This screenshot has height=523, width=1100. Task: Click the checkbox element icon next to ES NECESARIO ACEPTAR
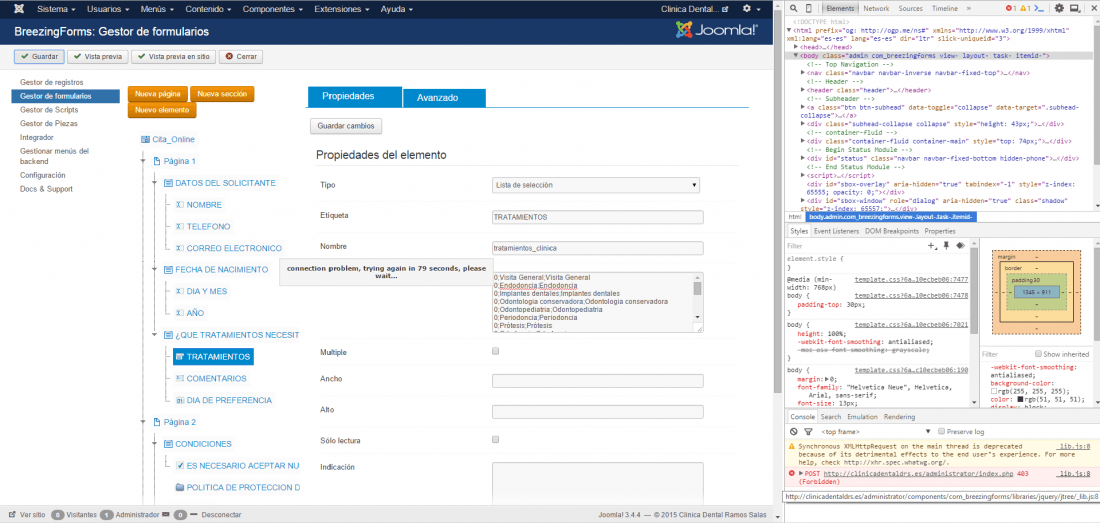point(180,466)
